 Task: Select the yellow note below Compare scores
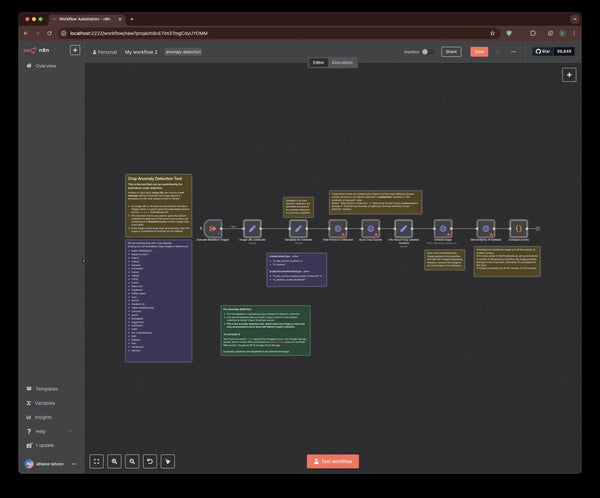(x=507, y=261)
